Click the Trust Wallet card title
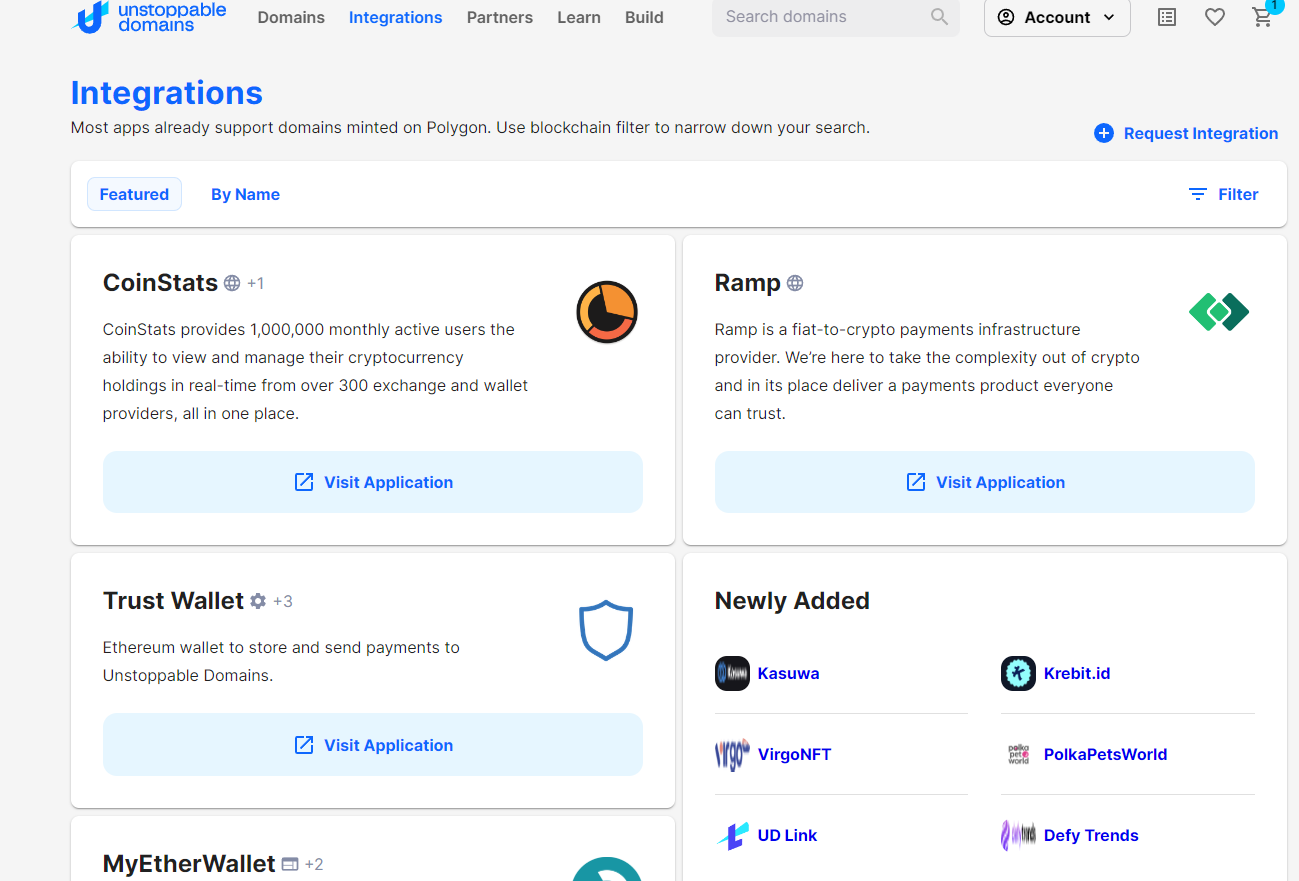Viewport: 1299px width, 881px height. tap(173, 601)
